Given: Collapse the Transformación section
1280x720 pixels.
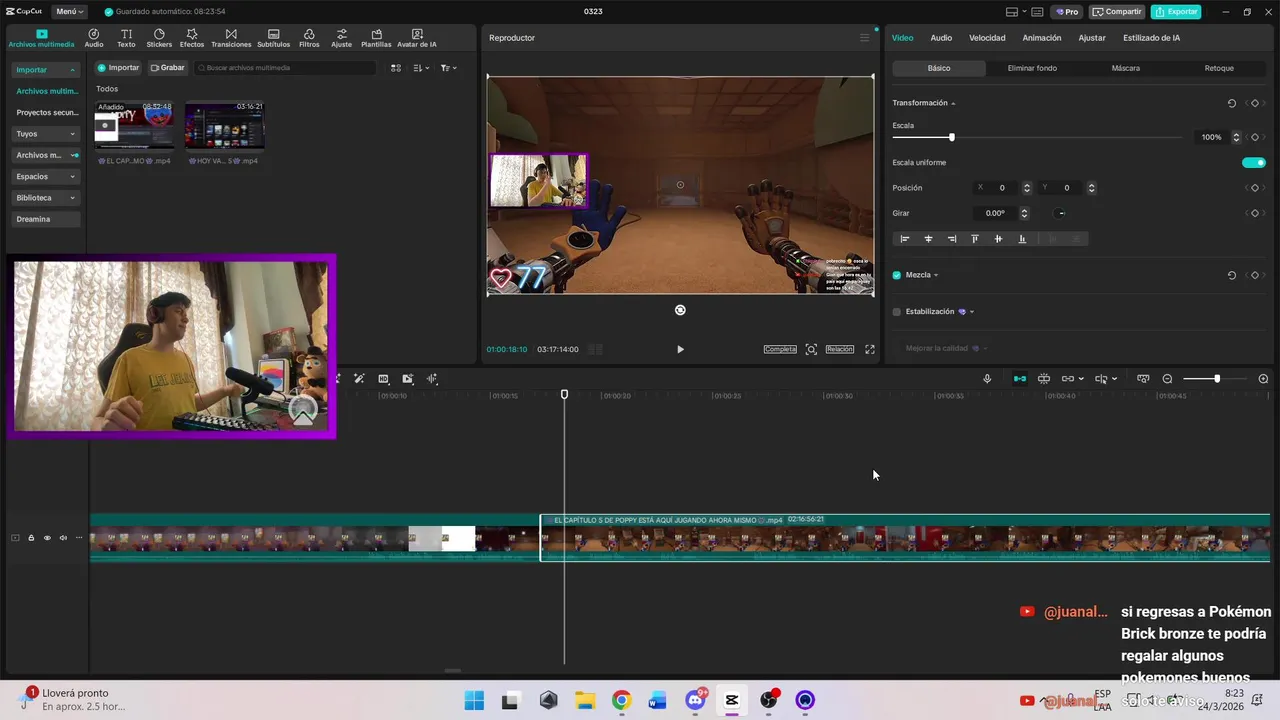Looking at the screenshot, I should tap(953, 104).
